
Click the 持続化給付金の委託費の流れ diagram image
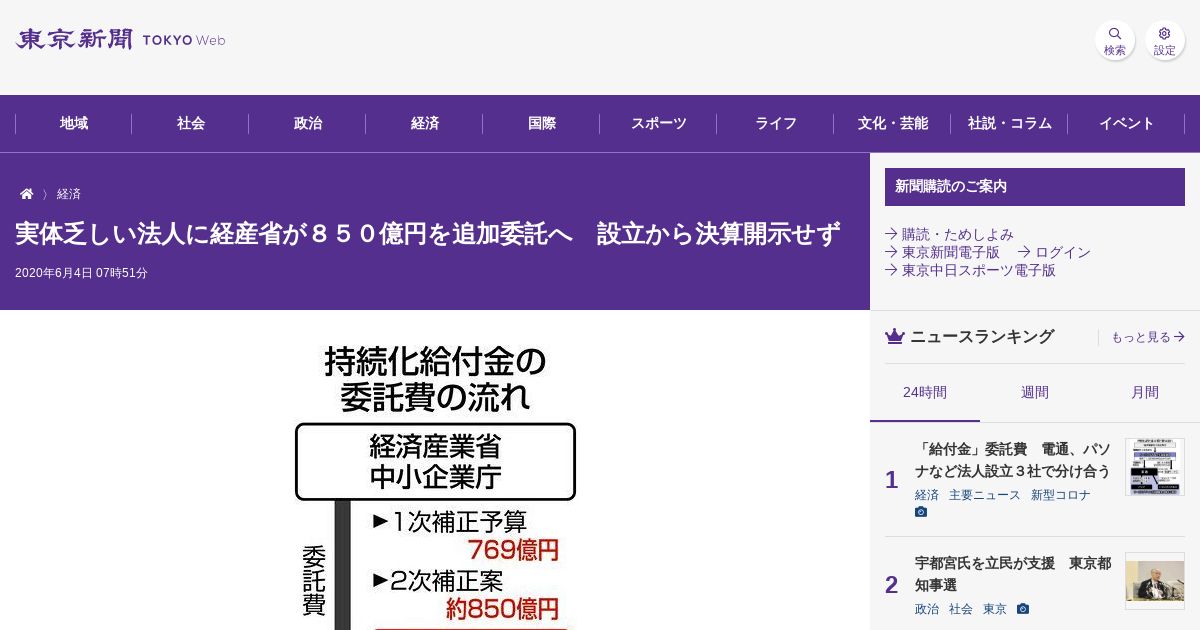tap(435, 483)
